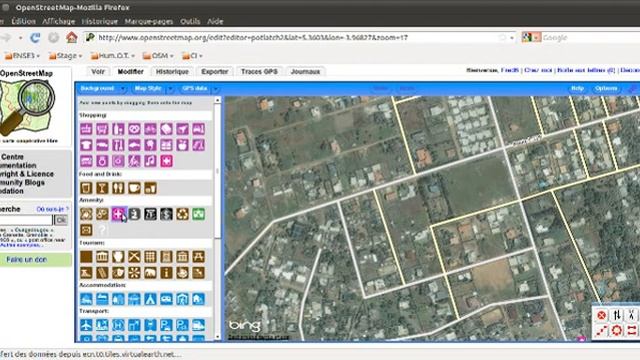Pick the cafe coffee cup icon
Image resolution: width=640 pixels, height=360 pixels.
(134, 188)
